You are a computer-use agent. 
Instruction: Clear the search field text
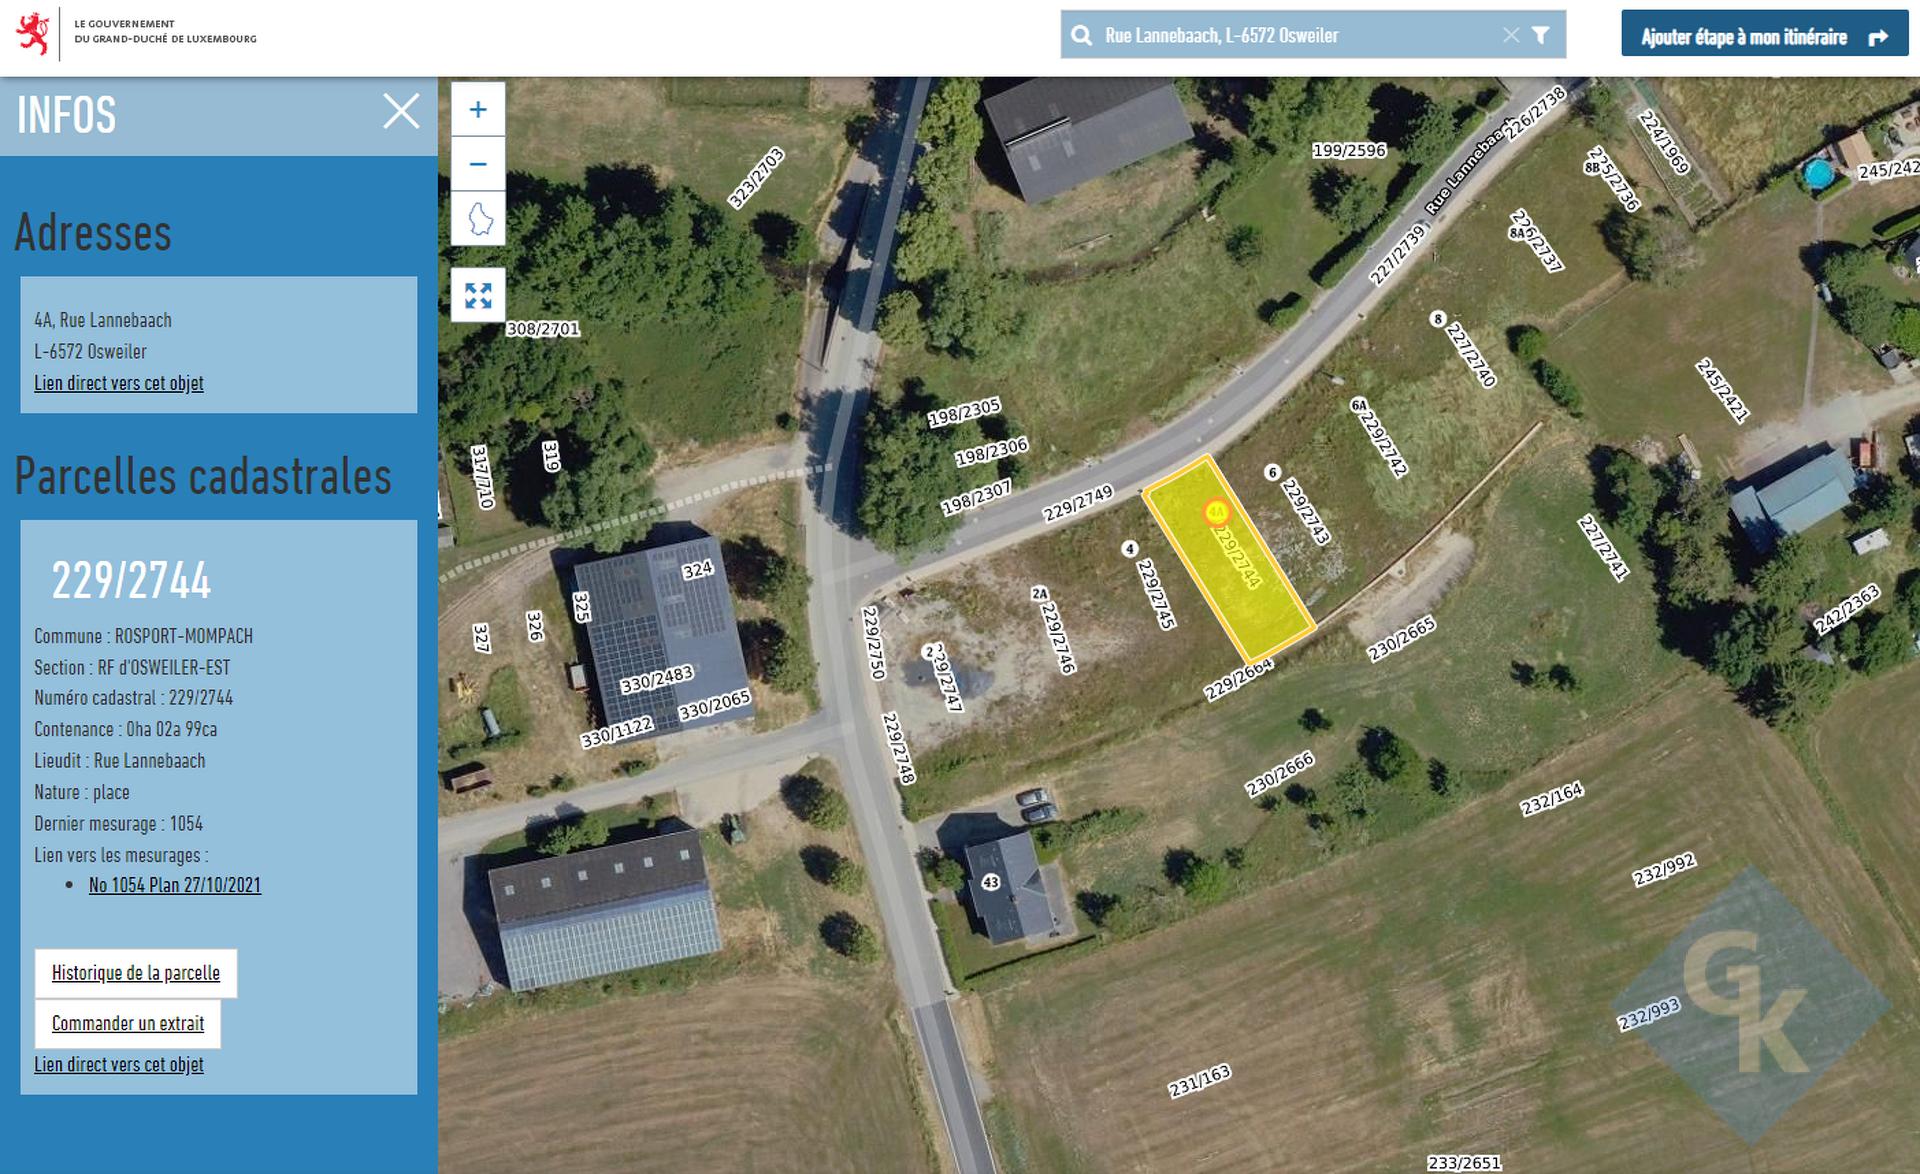(1511, 35)
